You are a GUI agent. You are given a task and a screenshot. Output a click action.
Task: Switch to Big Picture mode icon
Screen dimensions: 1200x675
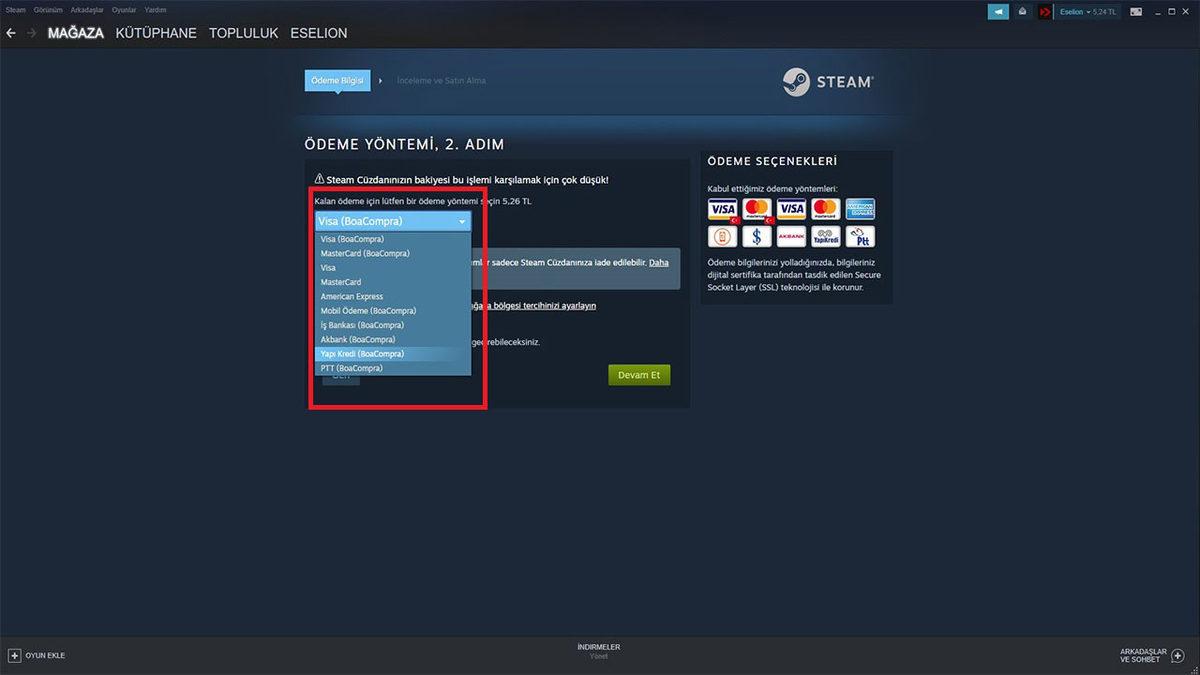(1135, 12)
